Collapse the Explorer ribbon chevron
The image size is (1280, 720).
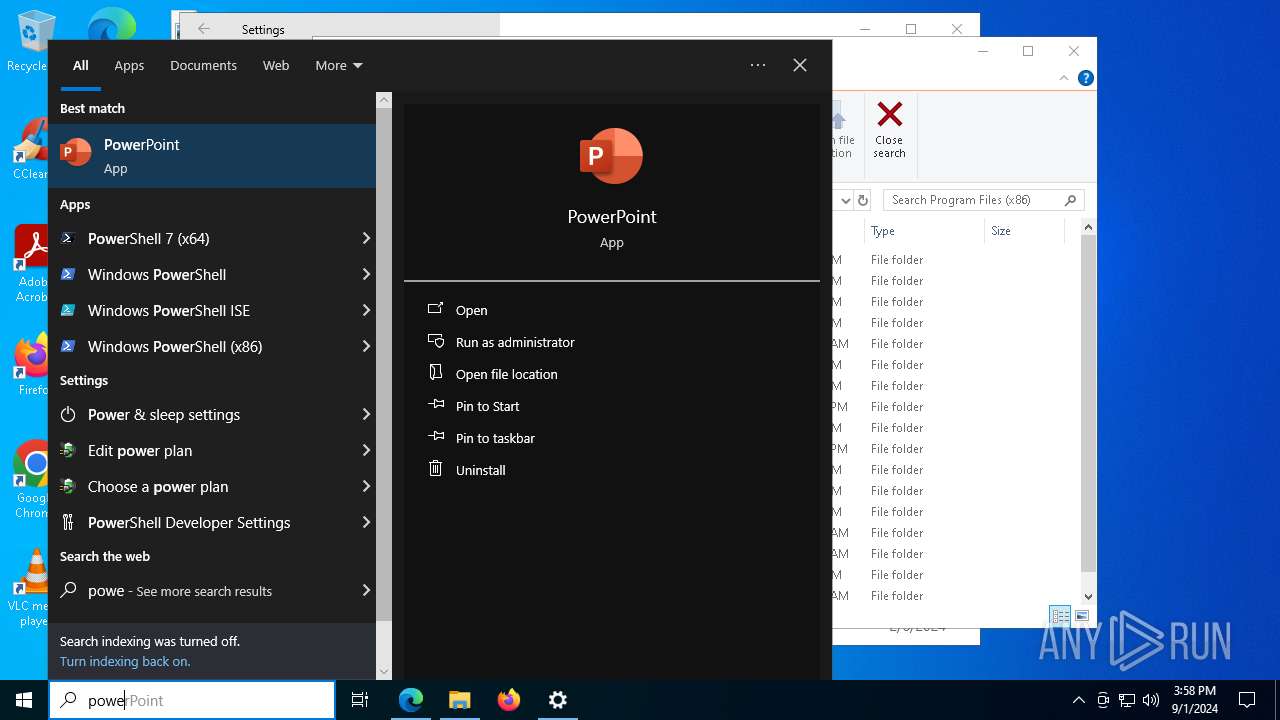click(x=1064, y=78)
